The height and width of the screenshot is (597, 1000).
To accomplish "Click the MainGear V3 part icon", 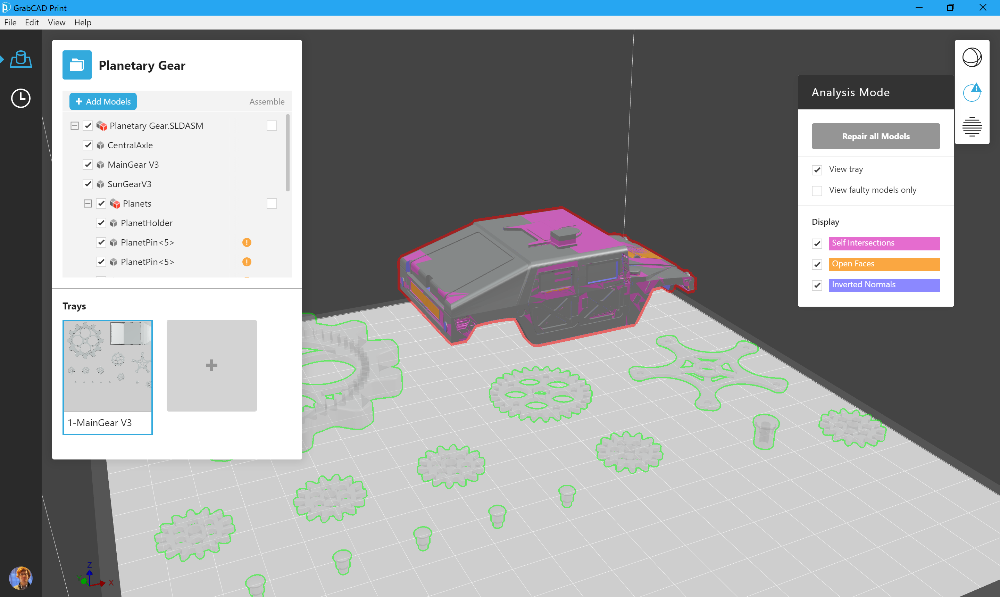I will coord(100,165).
